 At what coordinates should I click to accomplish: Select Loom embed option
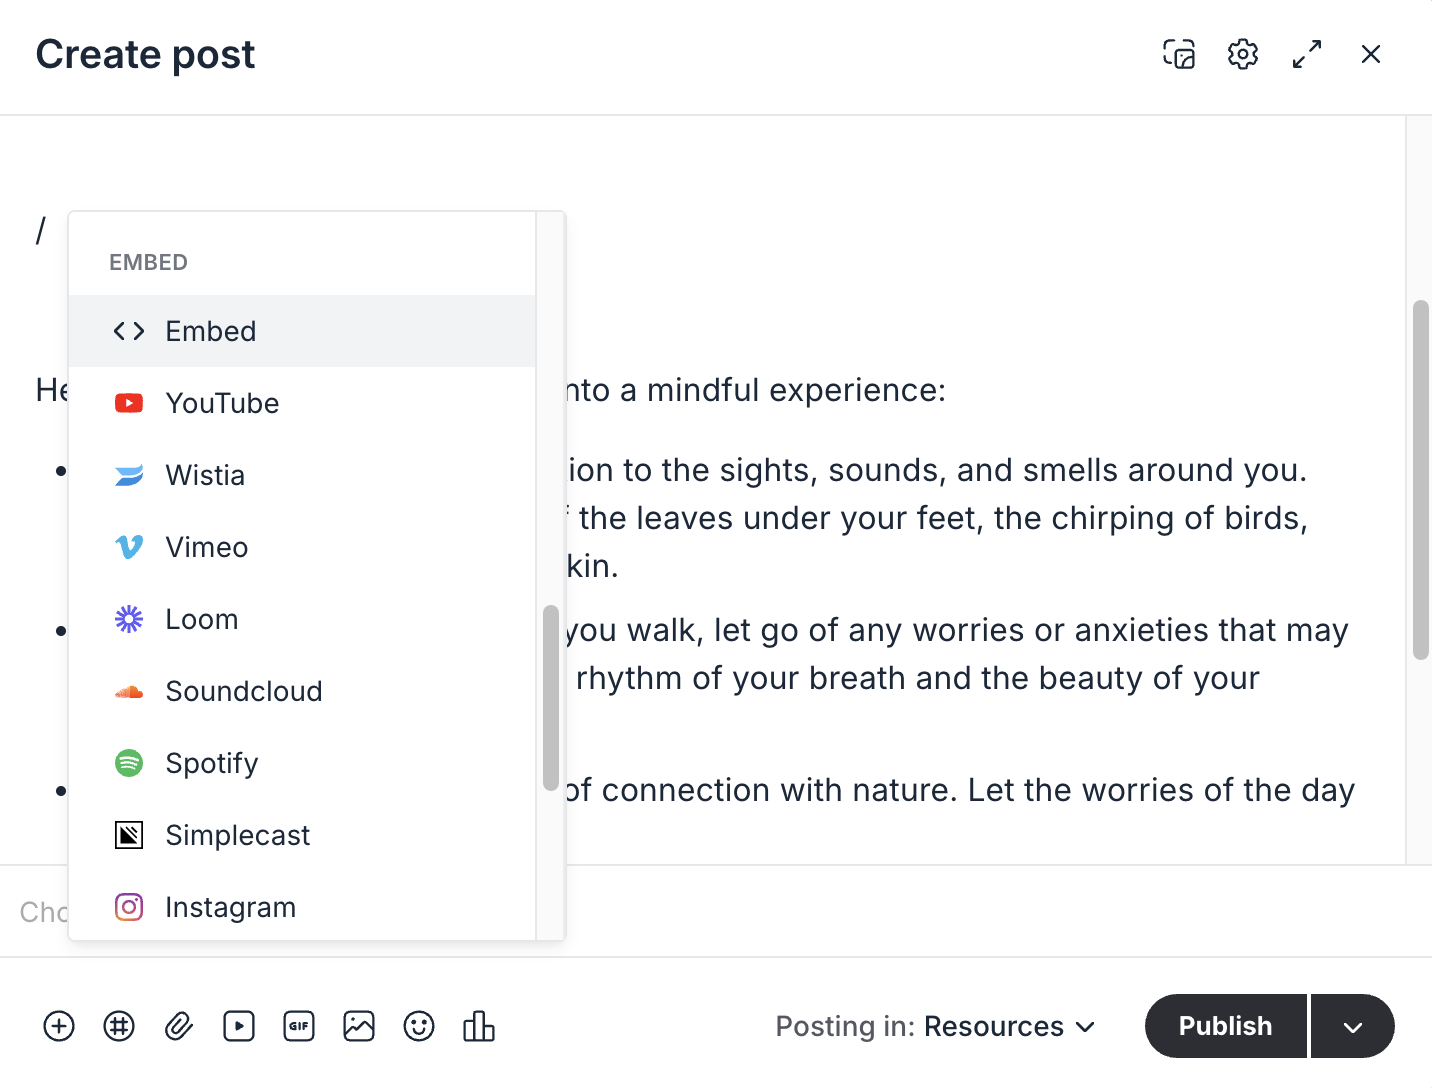pyautogui.click(x=201, y=619)
